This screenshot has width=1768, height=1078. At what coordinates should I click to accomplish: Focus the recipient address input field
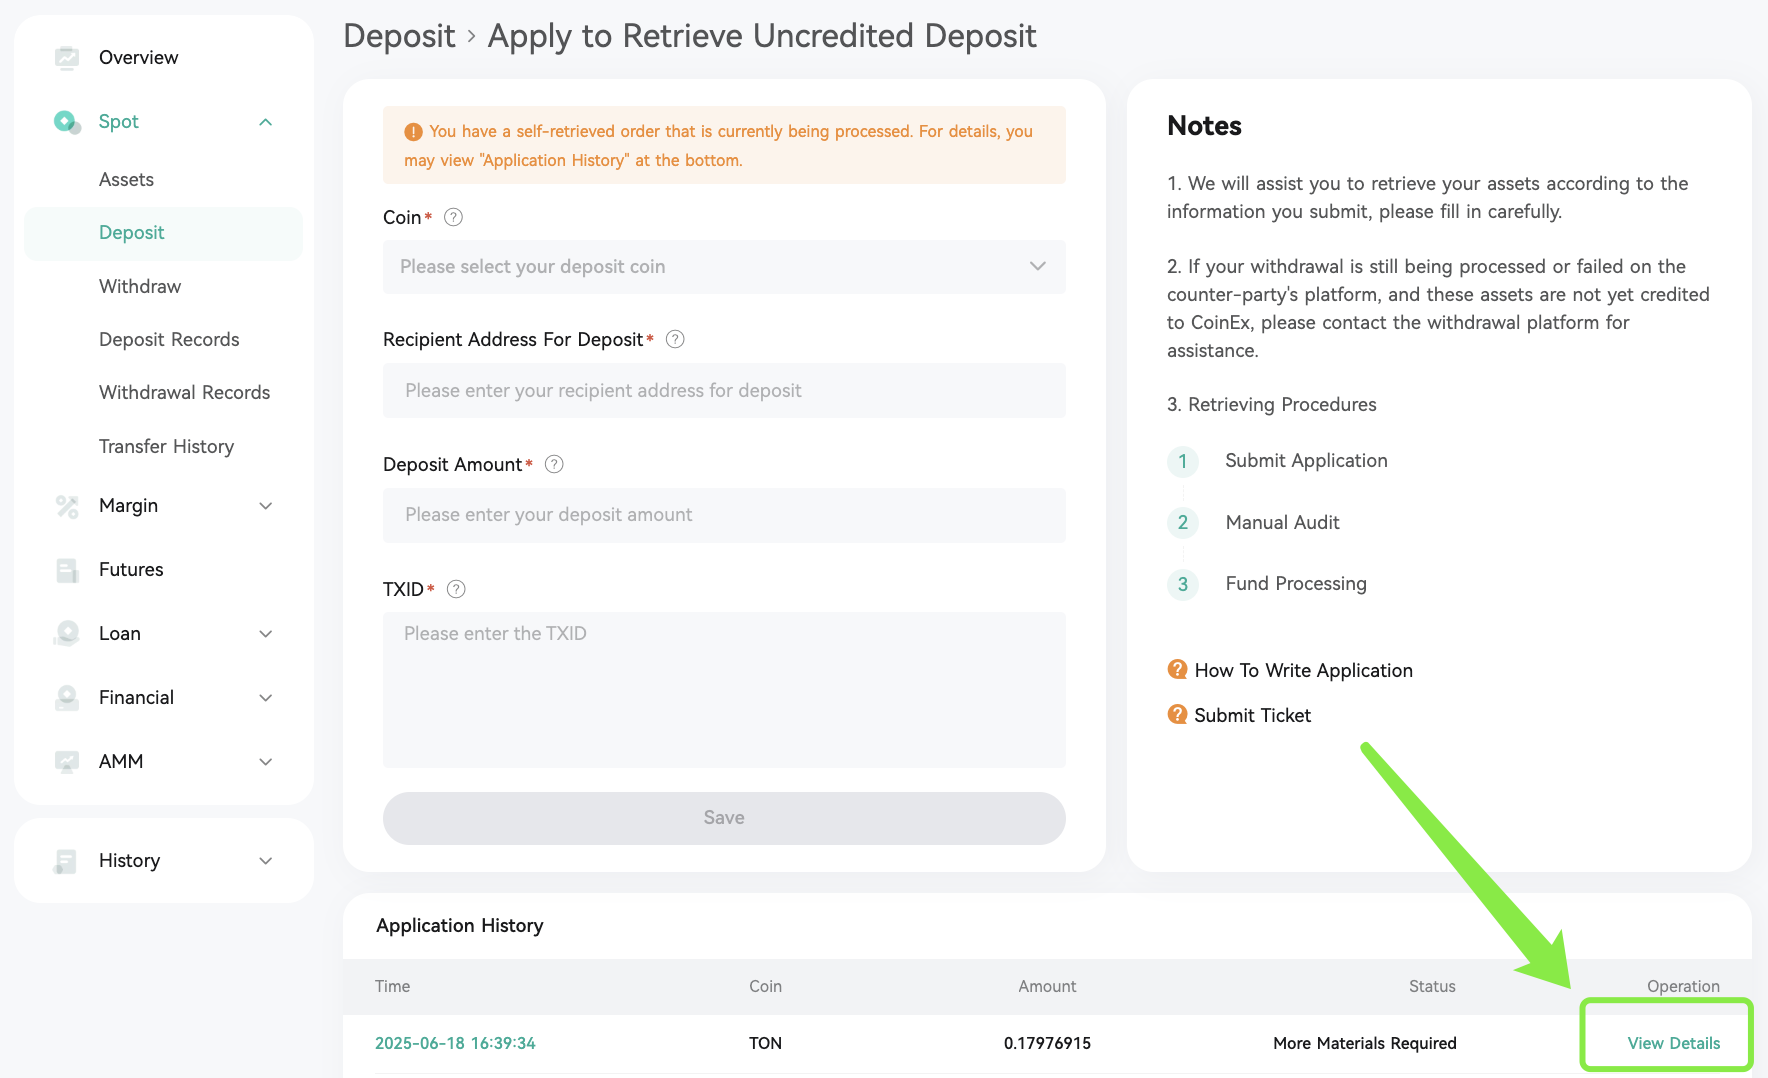(x=724, y=391)
